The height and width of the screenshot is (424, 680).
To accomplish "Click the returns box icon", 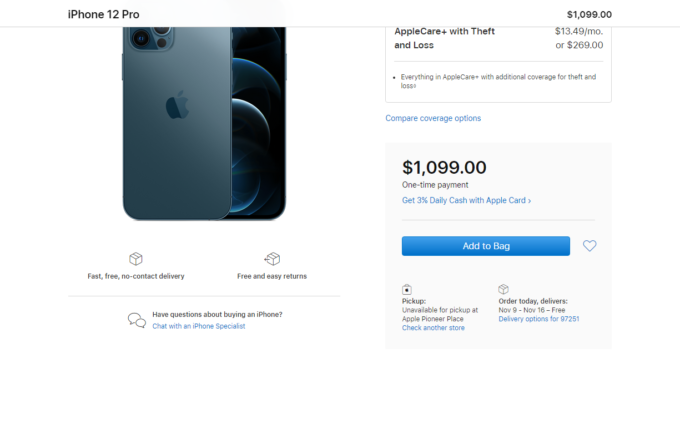I will click(x=272, y=259).
